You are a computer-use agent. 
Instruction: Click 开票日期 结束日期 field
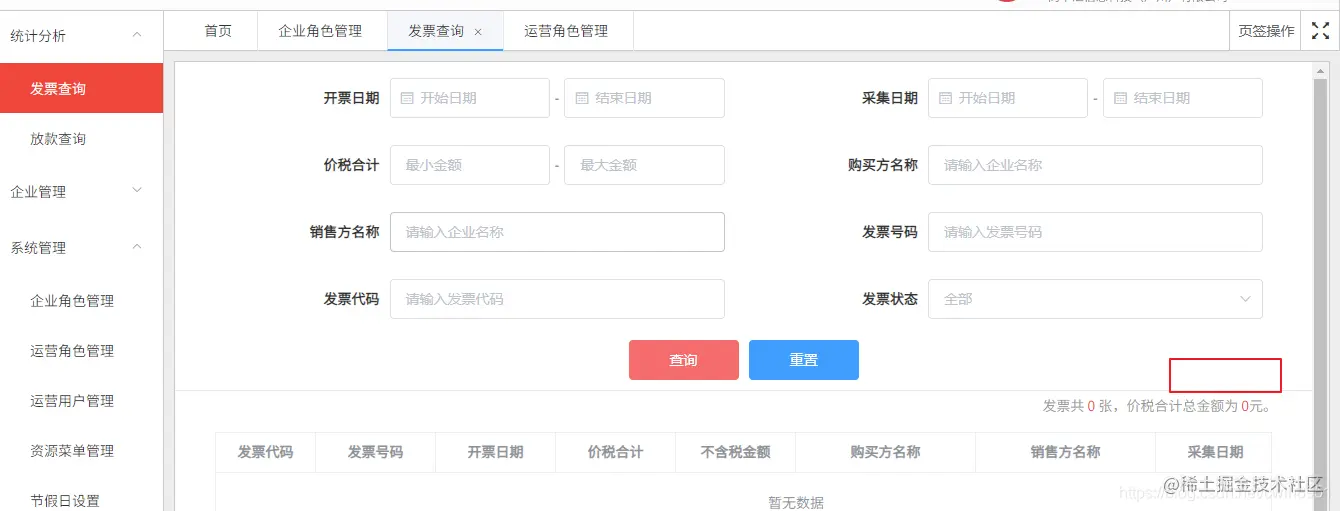645,98
